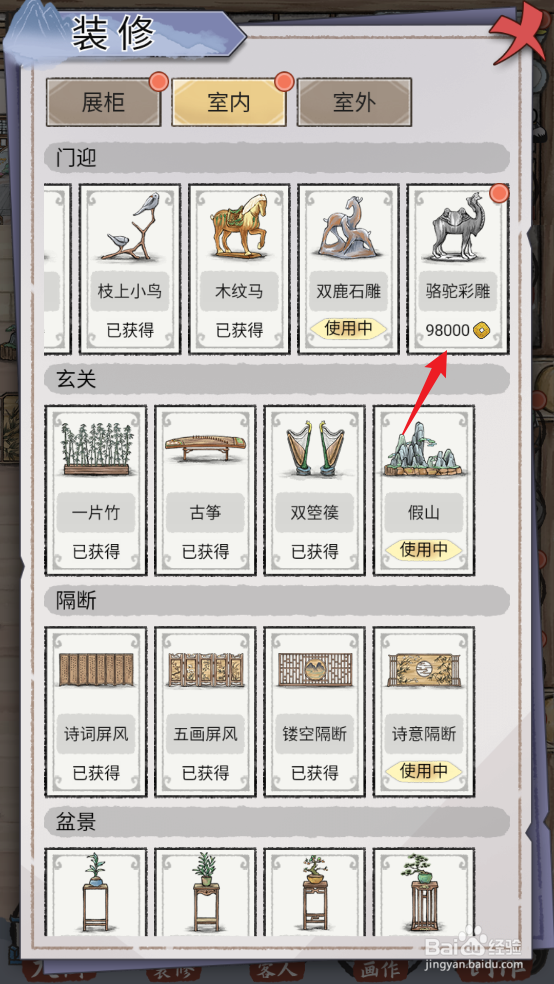Switch to the 室外 tab
Viewport: 554px width, 984px height.
pyautogui.click(x=354, y=102)
